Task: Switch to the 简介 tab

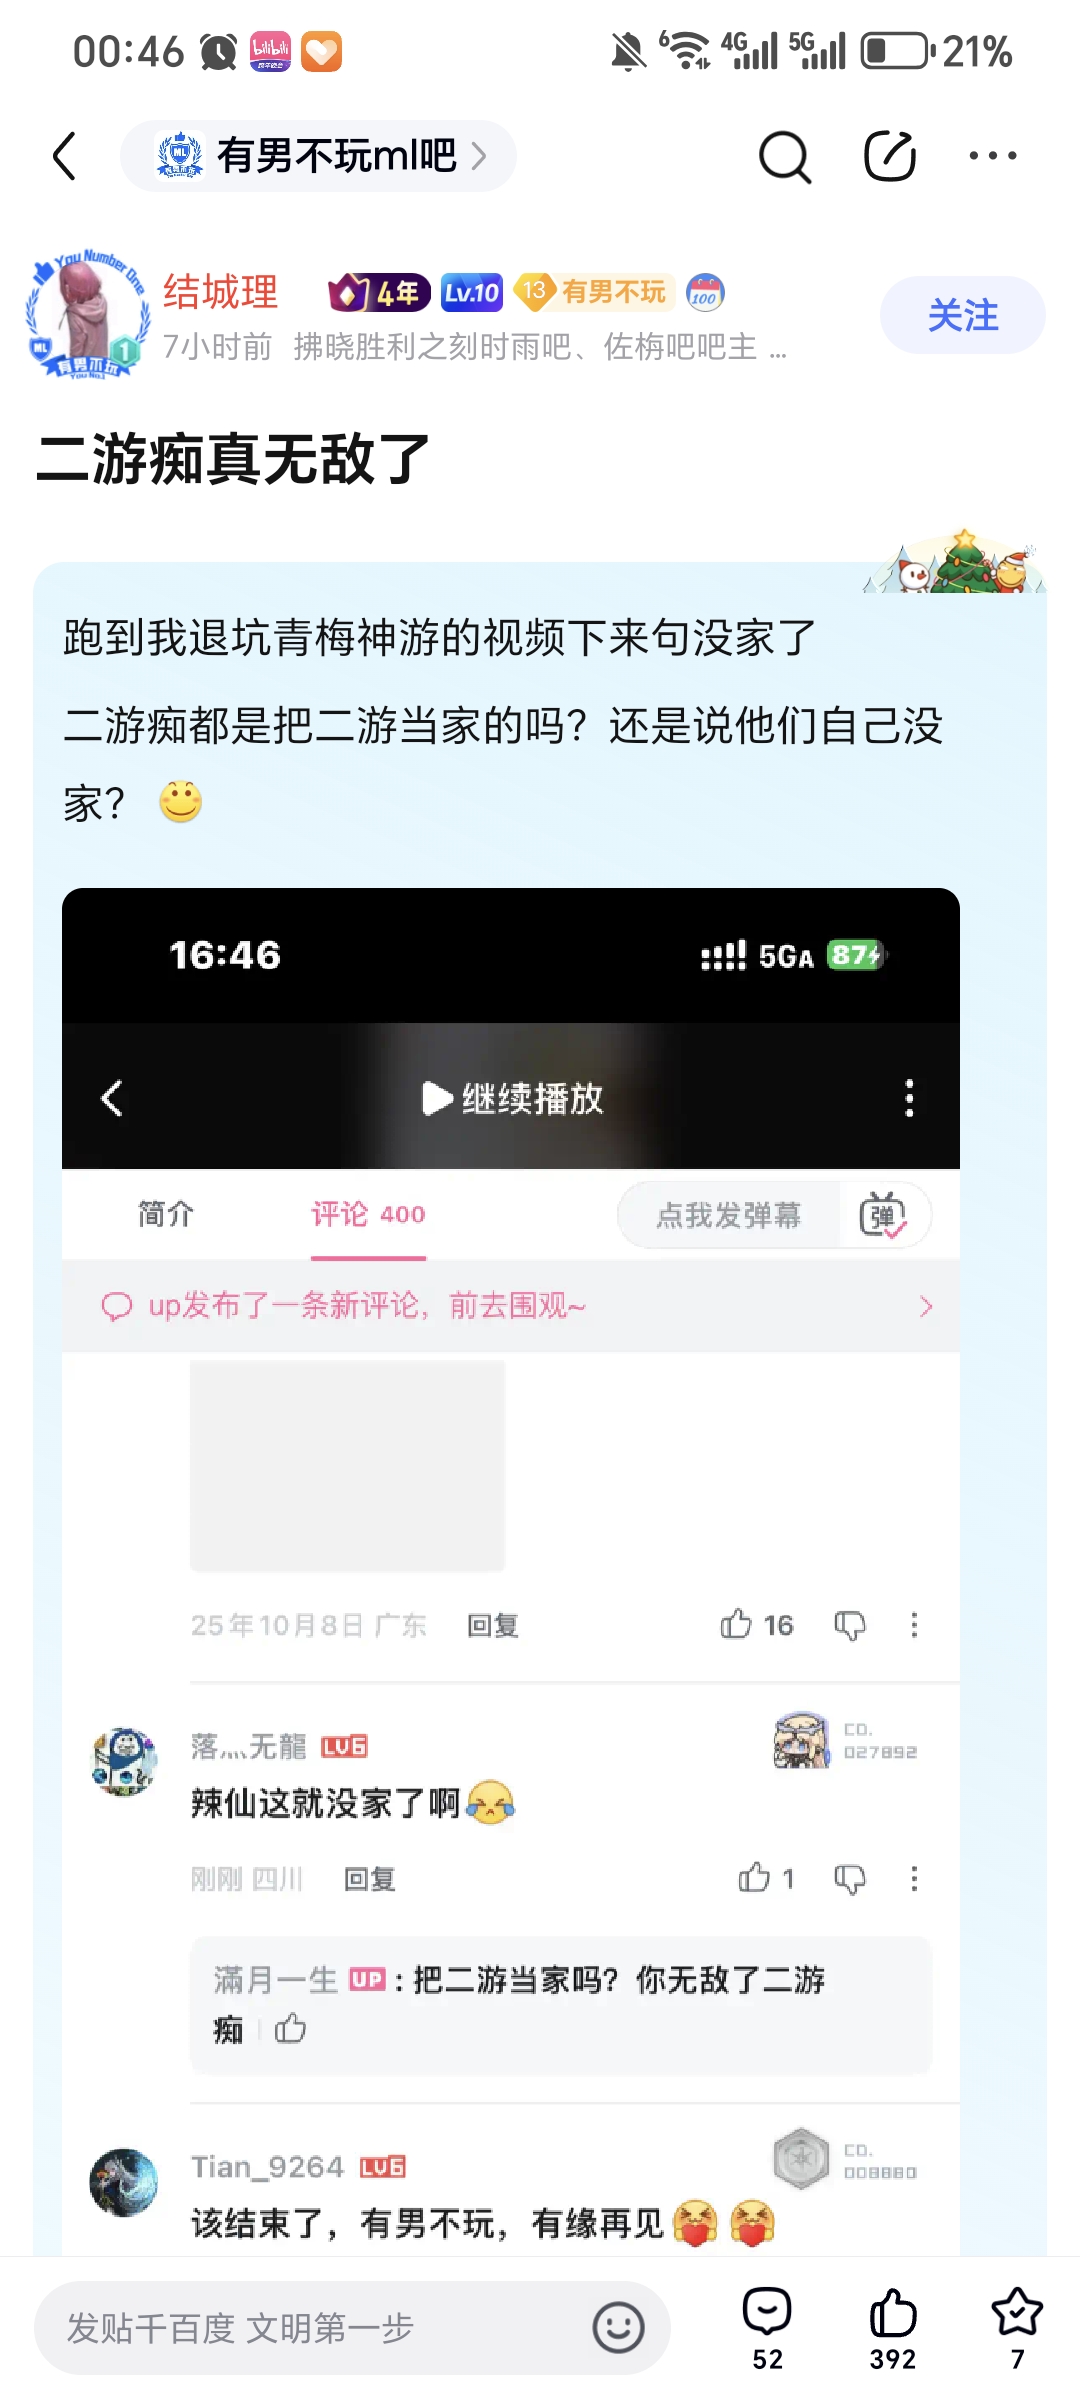Action: tap(165, 1214)
